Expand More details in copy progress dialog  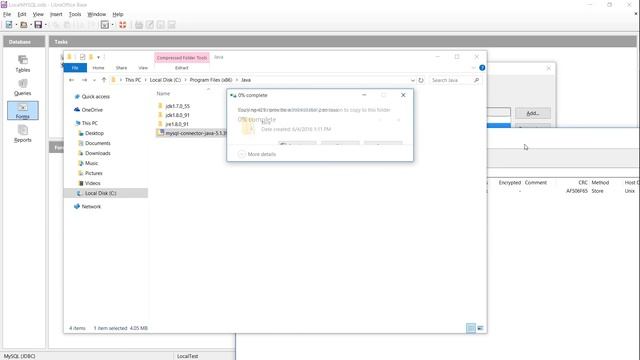point(257,154)
